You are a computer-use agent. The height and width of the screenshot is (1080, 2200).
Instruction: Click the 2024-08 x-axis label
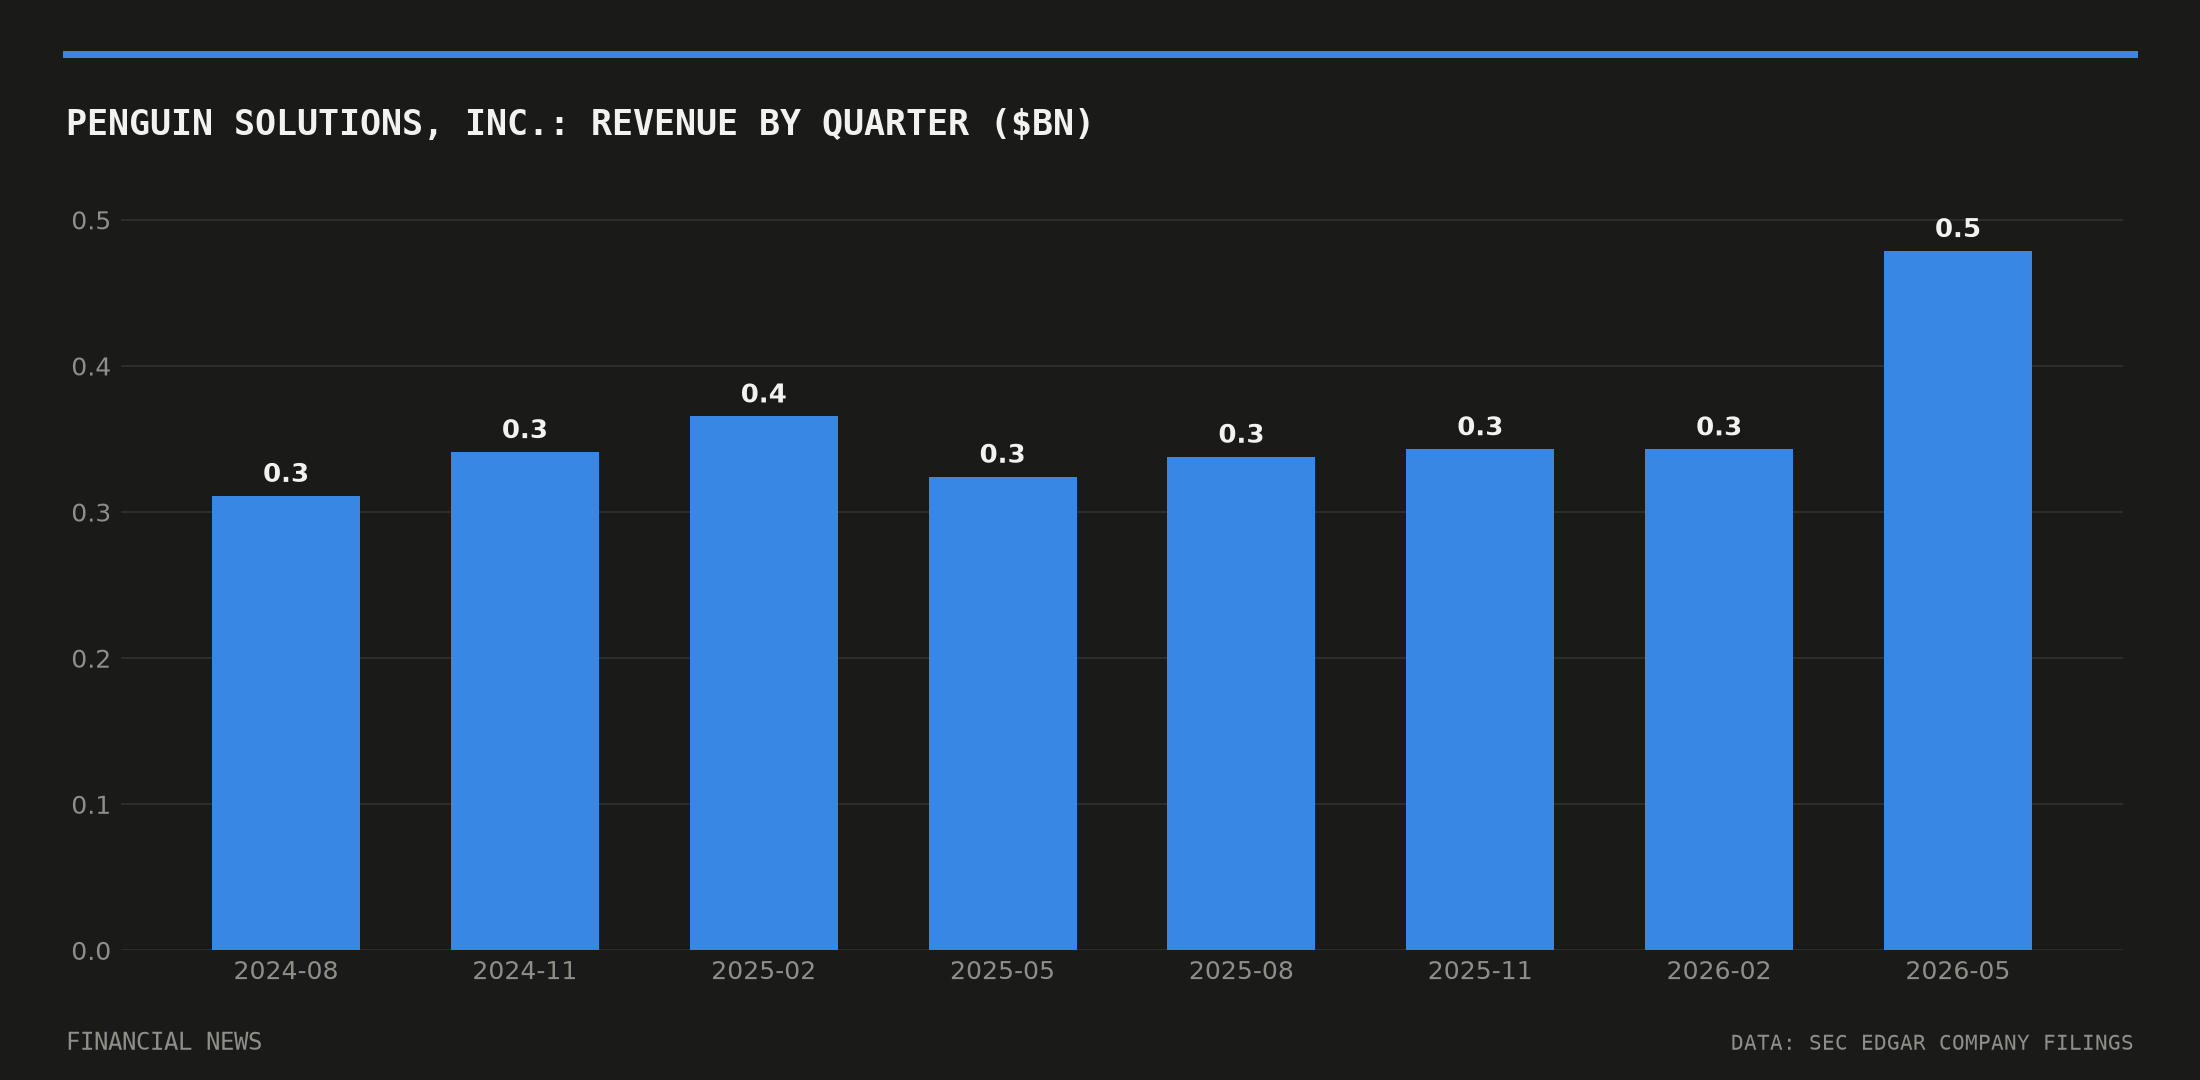coord(286,971)
